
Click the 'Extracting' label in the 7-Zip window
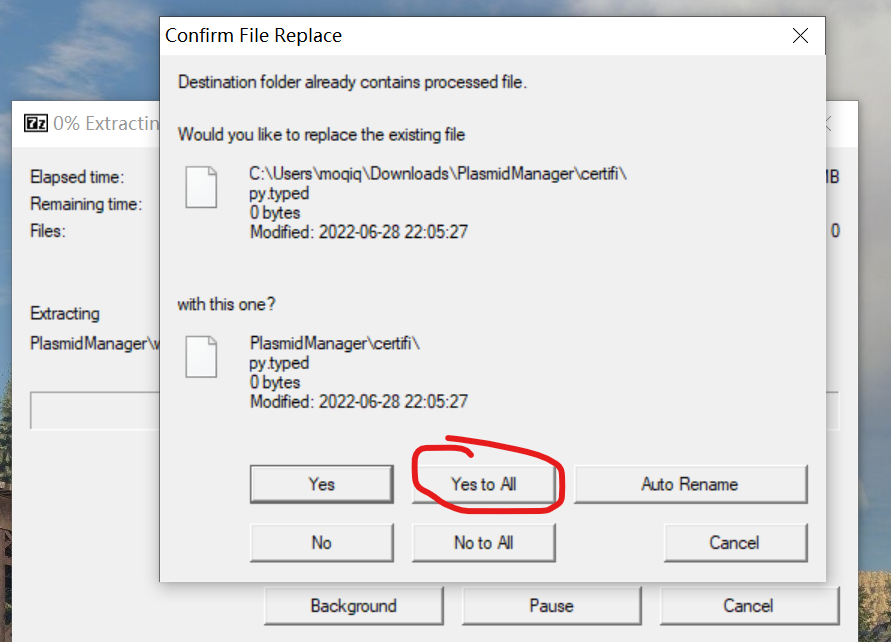pos(65,314)
